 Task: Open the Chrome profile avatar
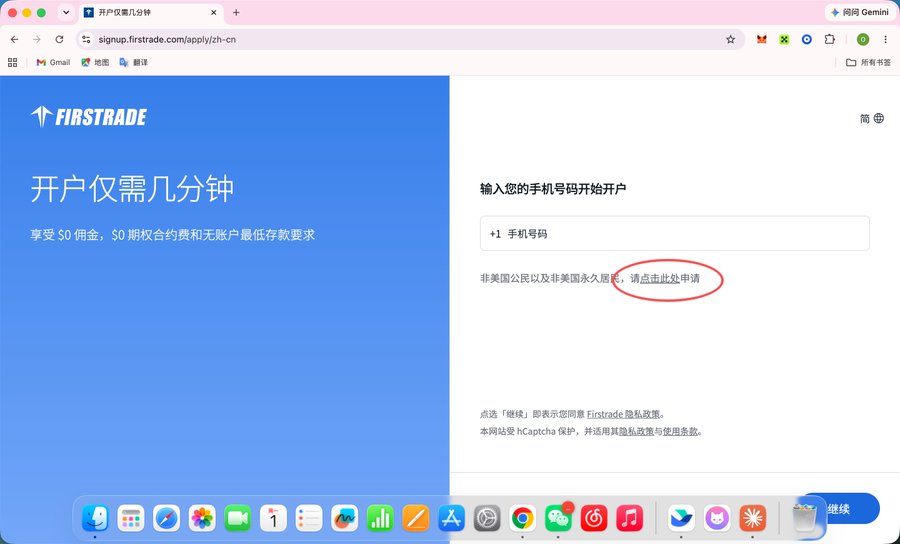863,40
